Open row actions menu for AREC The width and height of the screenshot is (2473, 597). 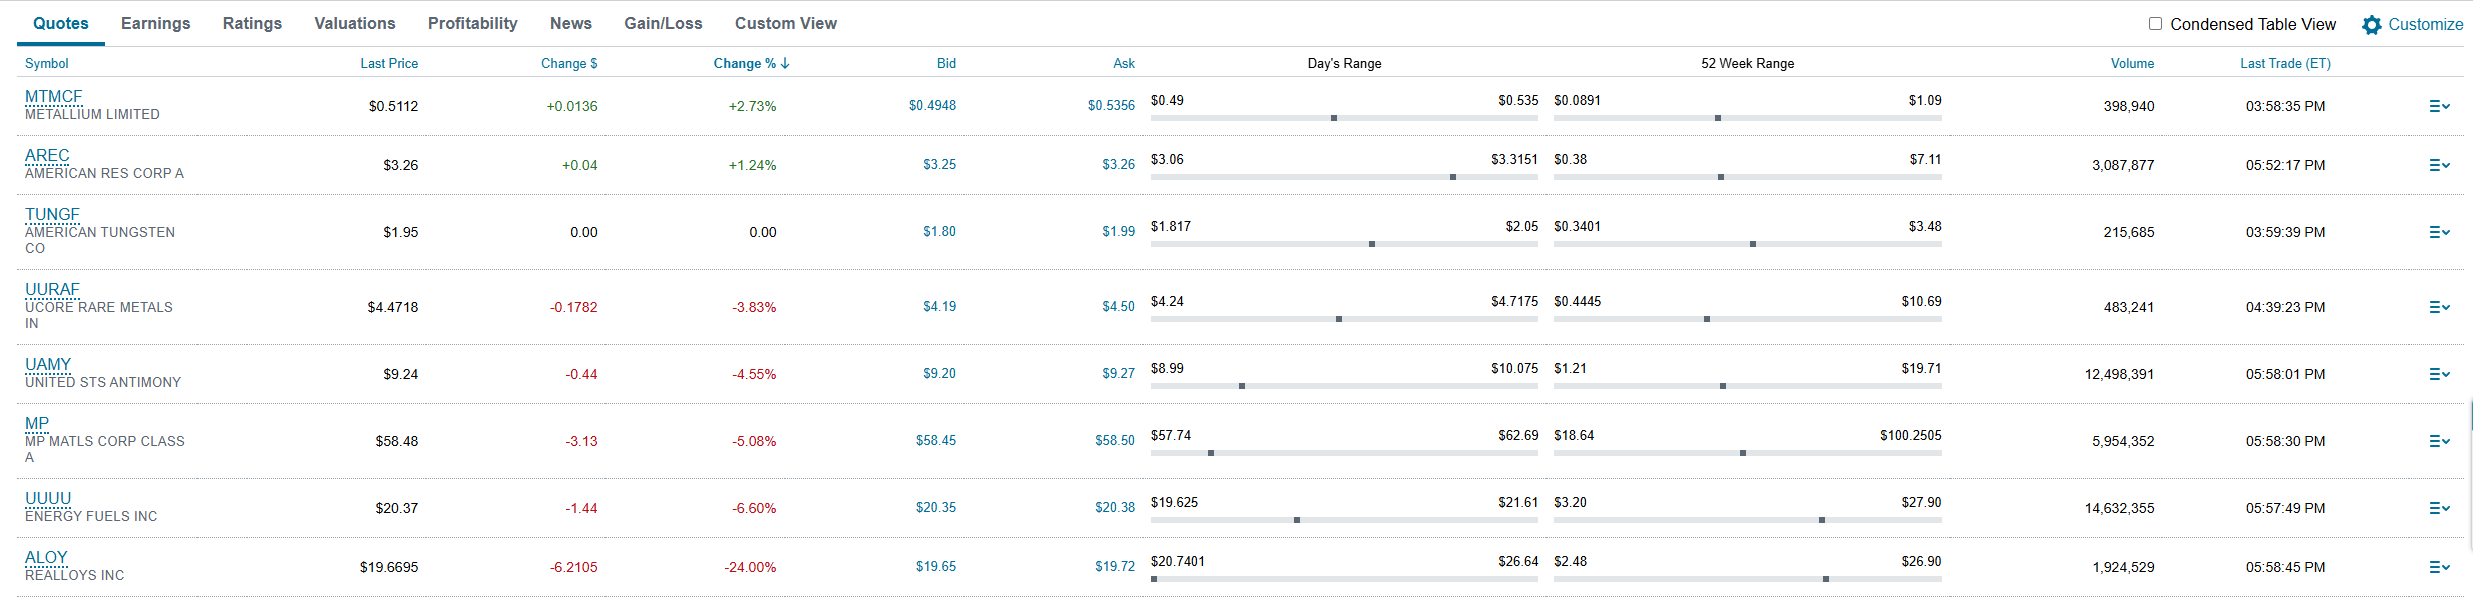pos(2439,165)
